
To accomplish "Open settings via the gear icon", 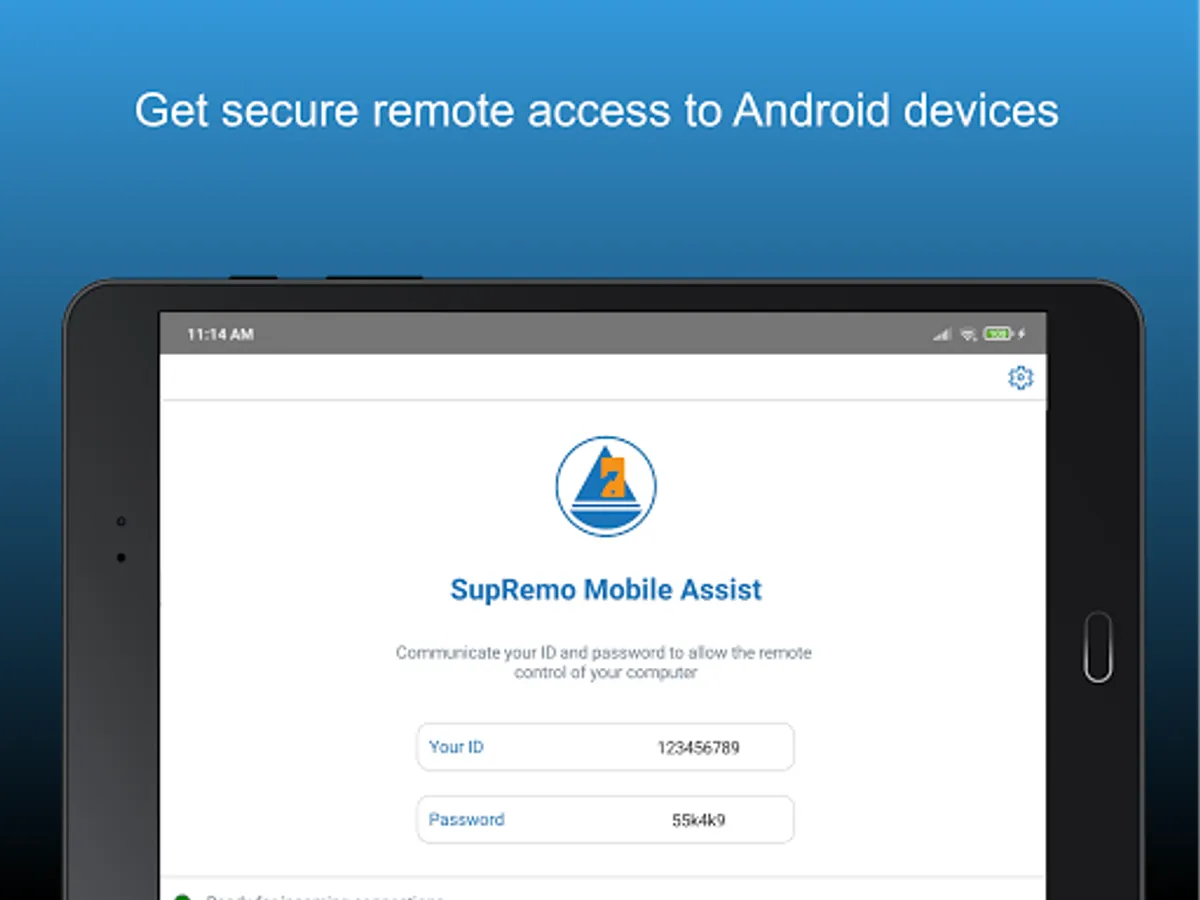I will tap(1020, 377).
